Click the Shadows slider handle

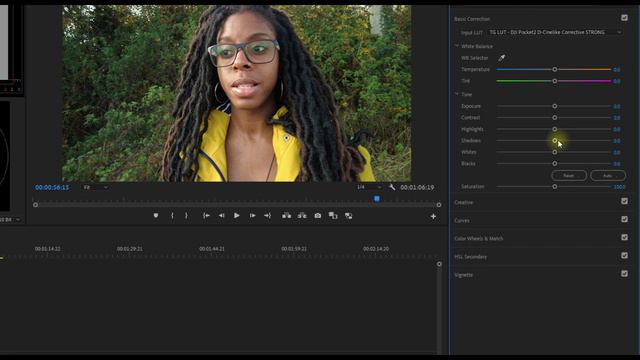click(x=555, y=140)
